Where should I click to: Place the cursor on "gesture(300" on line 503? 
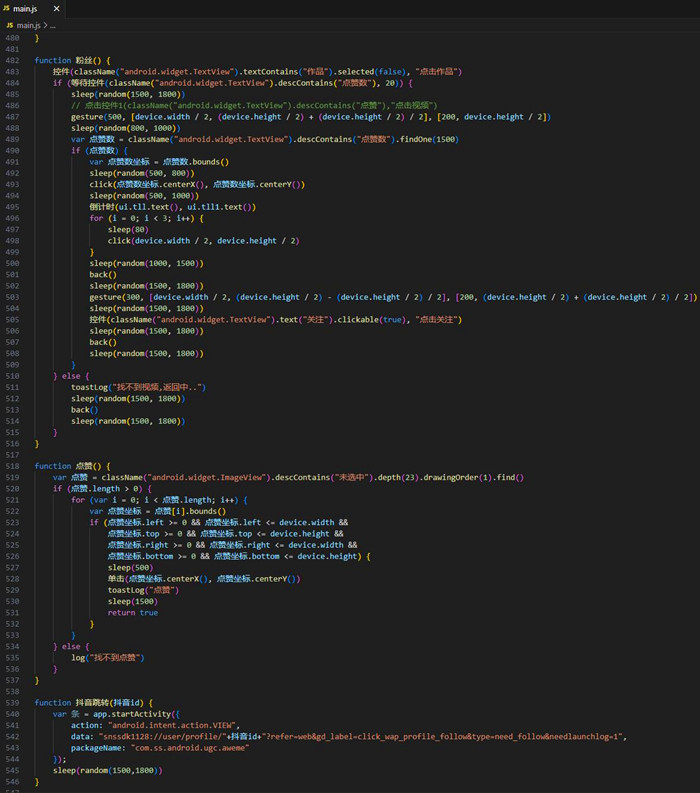click(x=115, y=297)
